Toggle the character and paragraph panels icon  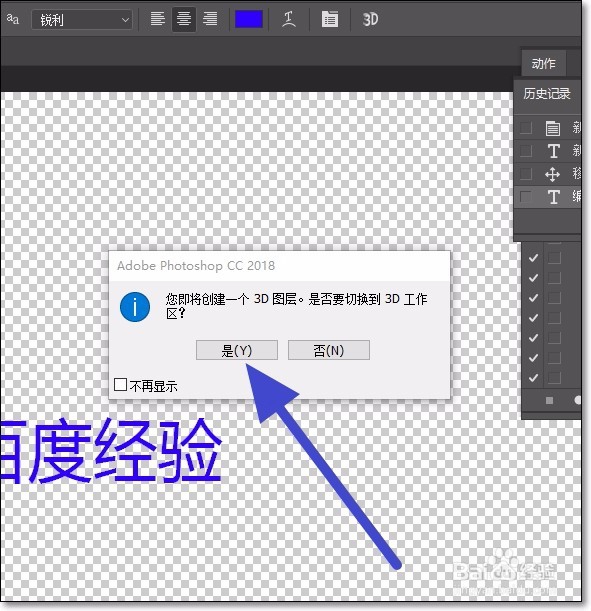click(x=330, y=19)
